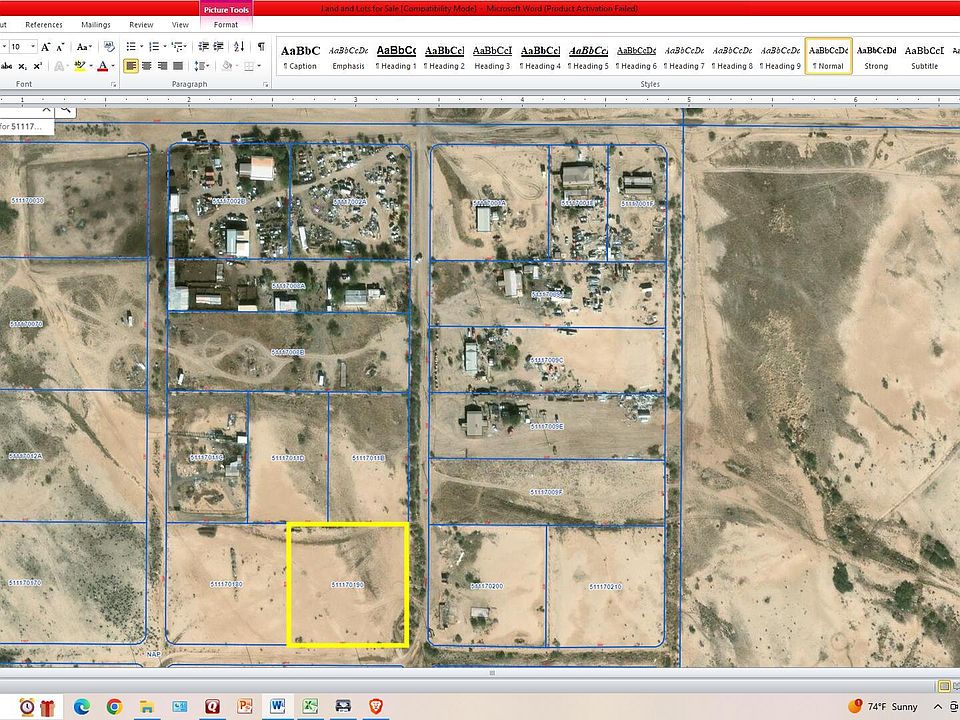The image size is (960, 720).
Task: Click the Center alignment icon
Action: pyautogui.click(x=147, y=66)
